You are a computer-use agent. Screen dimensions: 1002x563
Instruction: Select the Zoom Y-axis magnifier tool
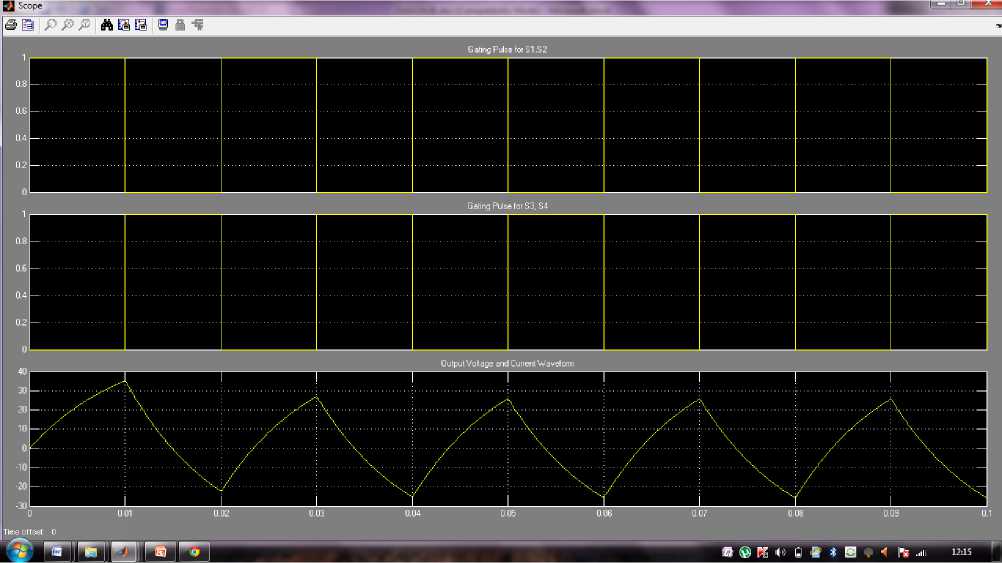(x=84, y=24)
